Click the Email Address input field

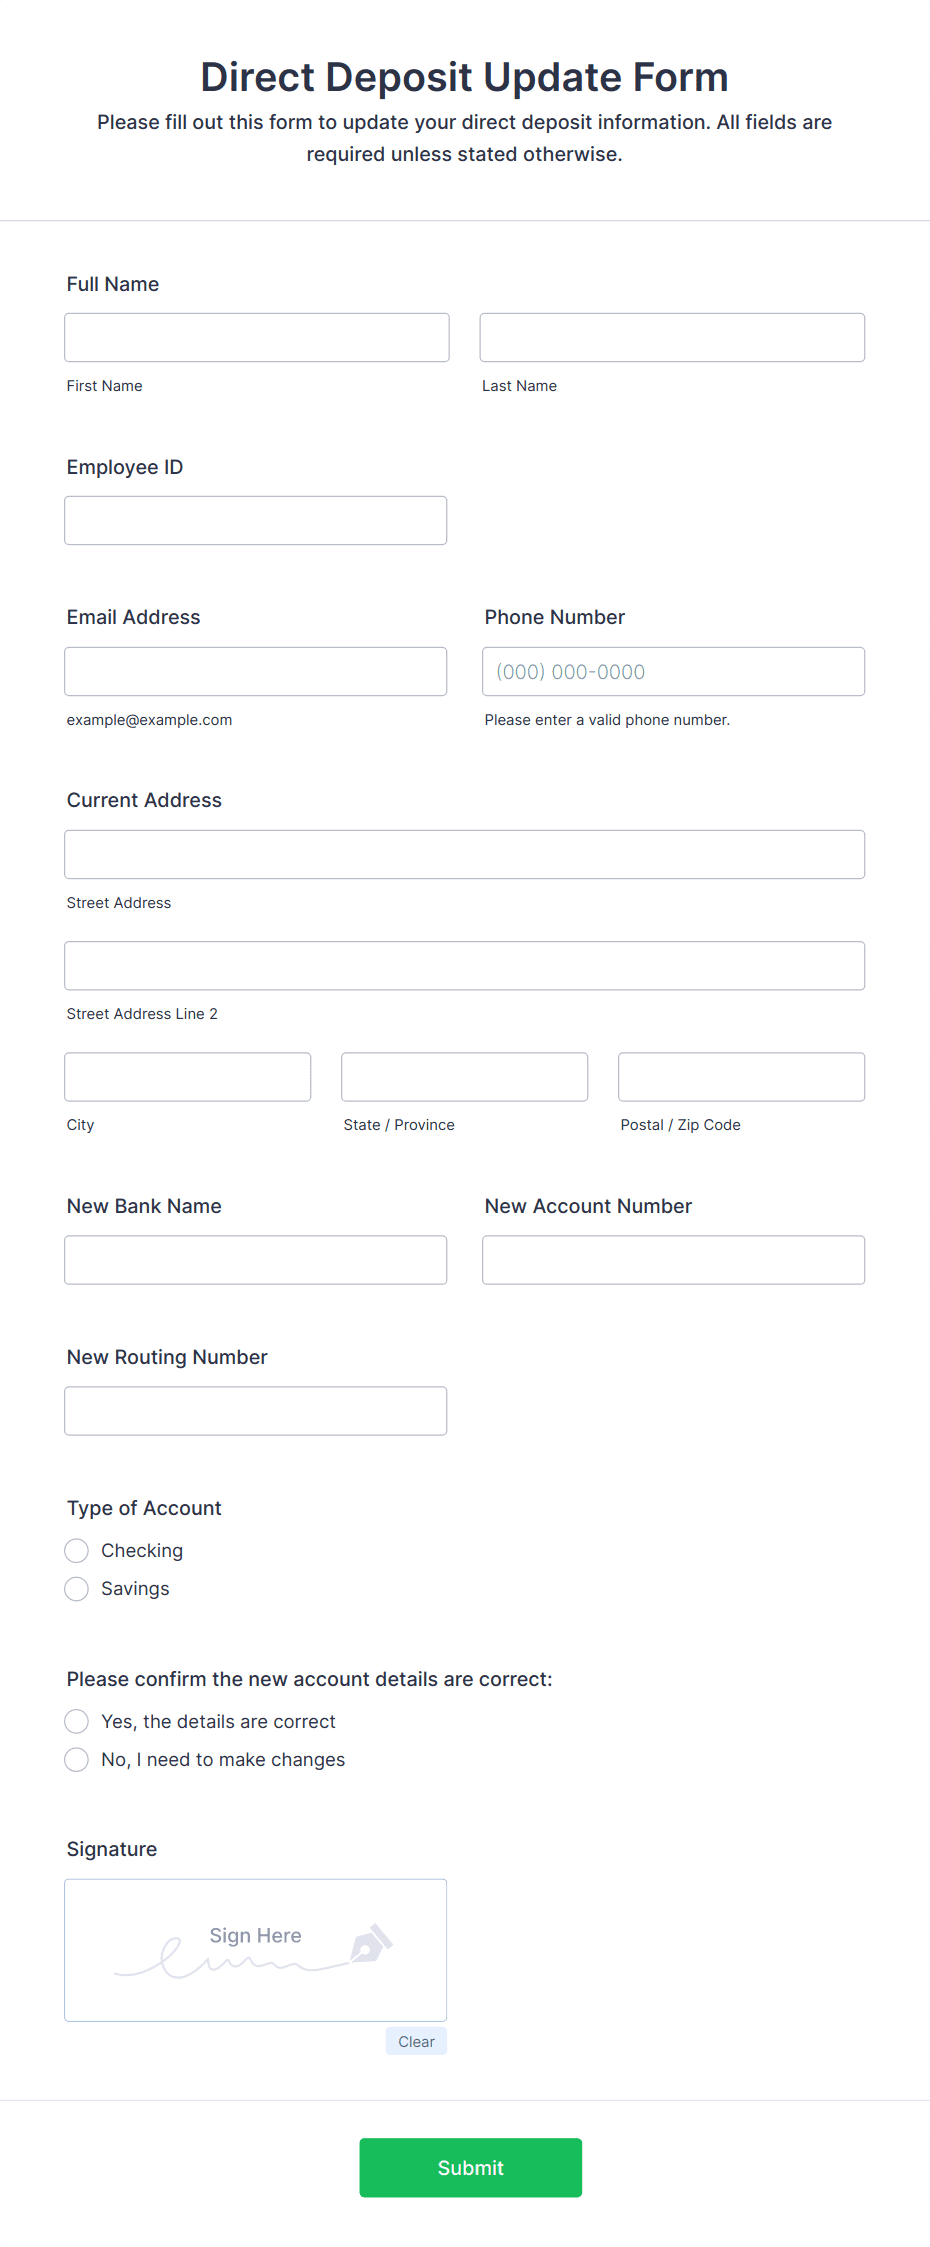pos(255,671)
